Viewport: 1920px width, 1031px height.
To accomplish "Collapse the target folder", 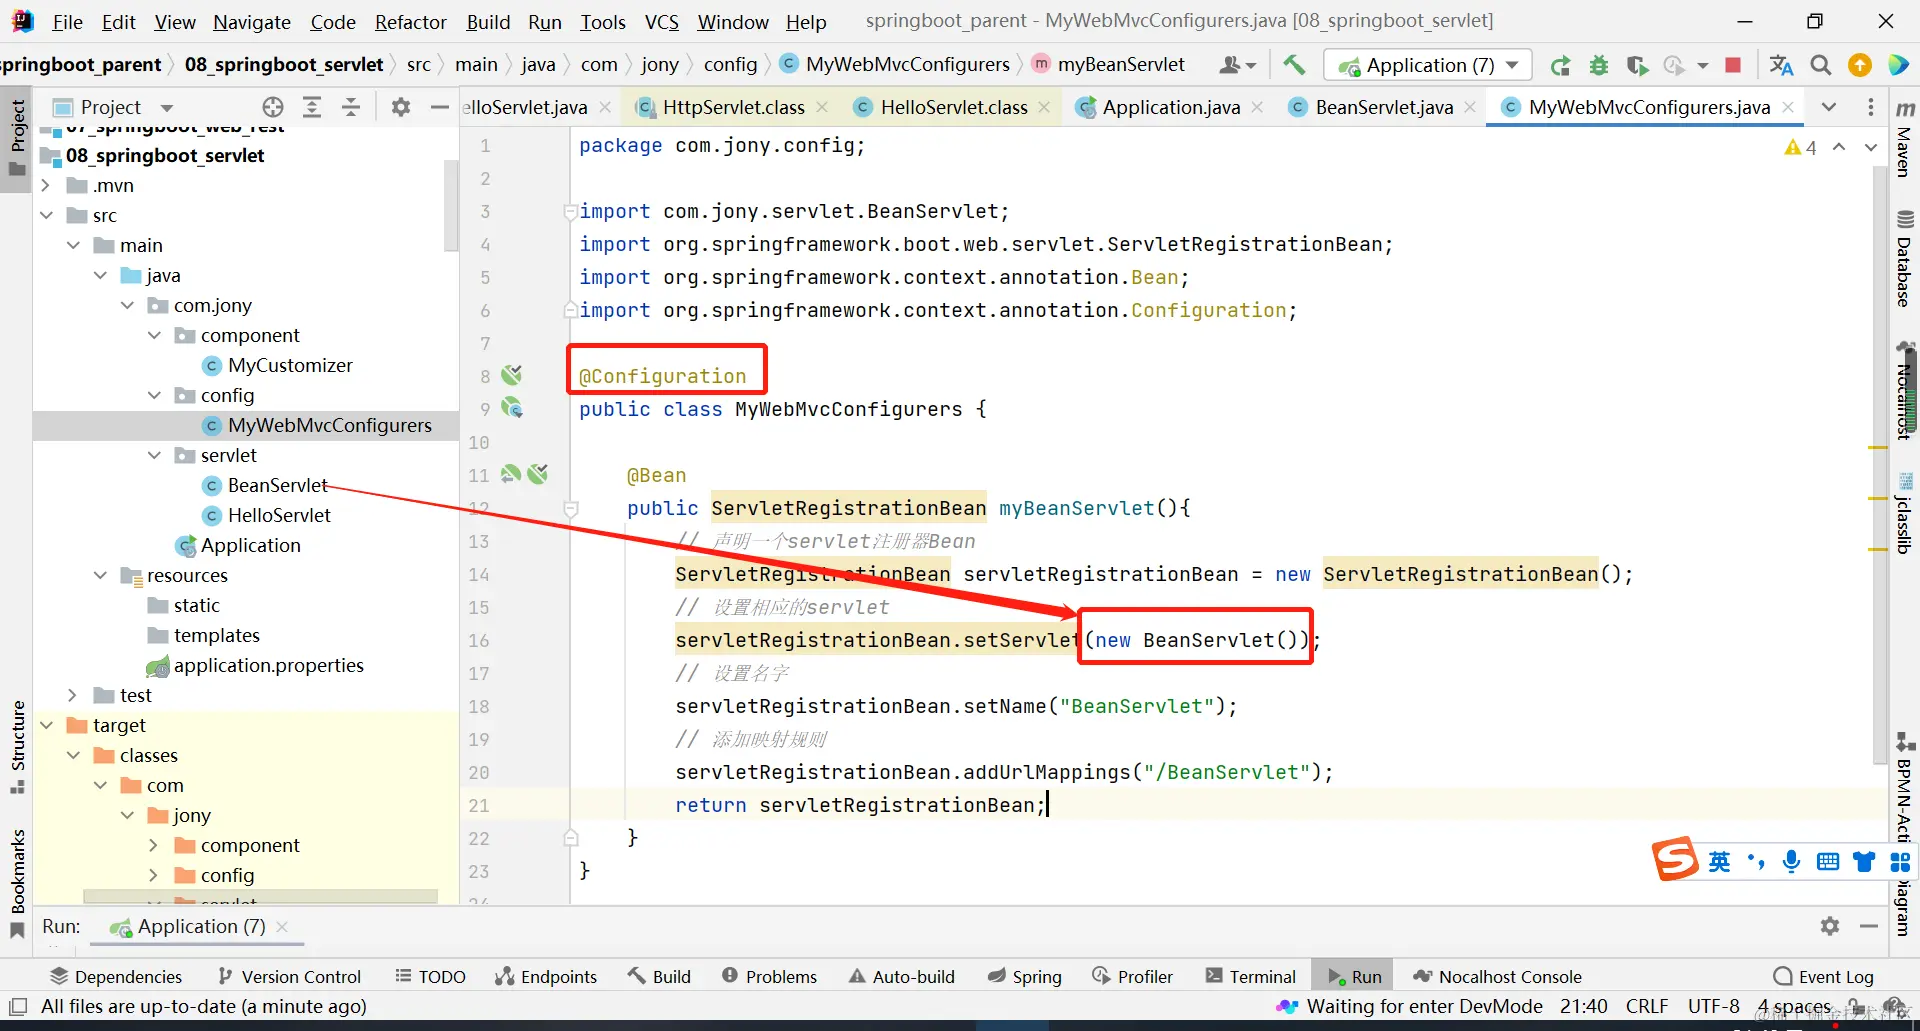I will (x=46, y=725).
